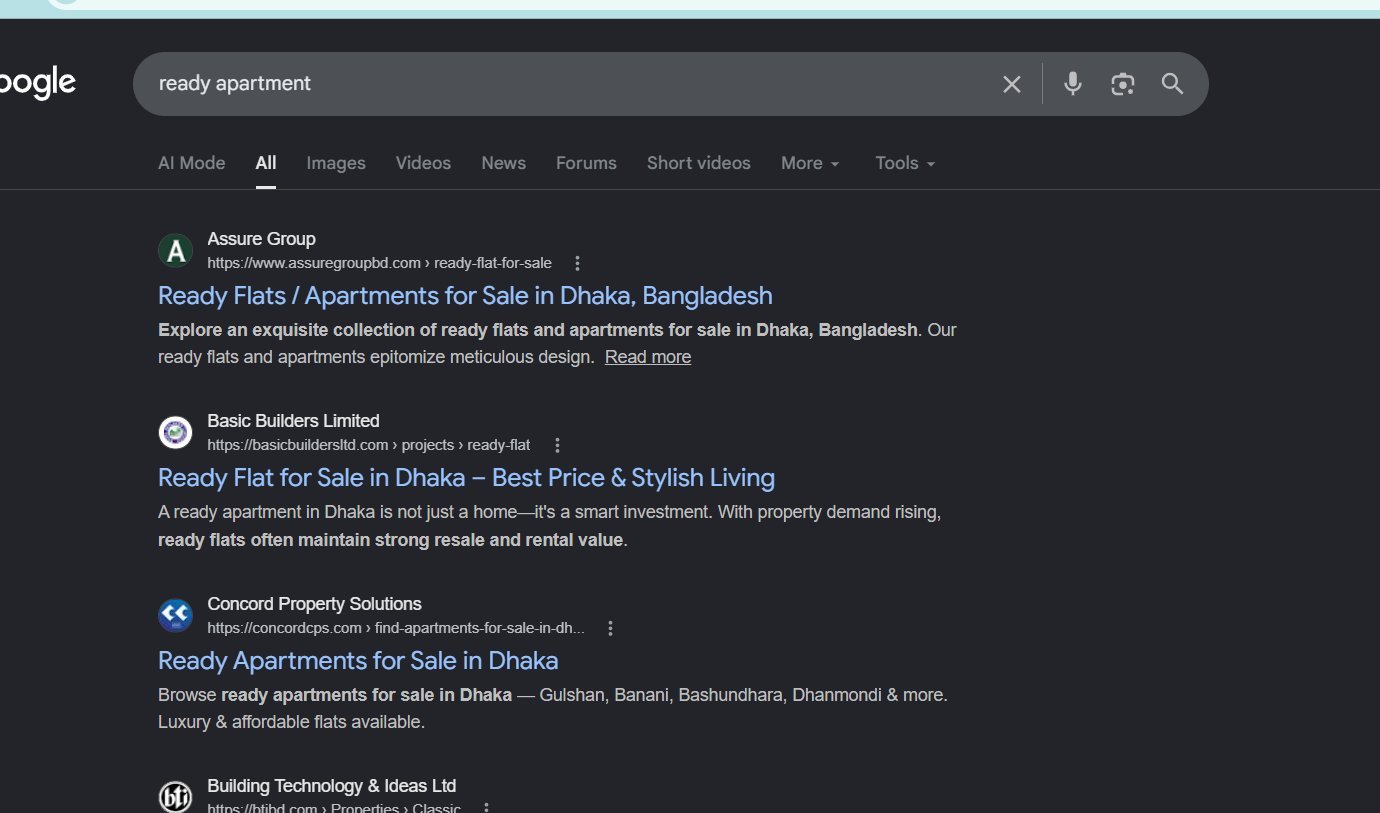Image resolution: width=1380 pixels, height=813 pixels.
Task: Open three-dot menu for Concord Property result
Action: (x=611, y=628)
